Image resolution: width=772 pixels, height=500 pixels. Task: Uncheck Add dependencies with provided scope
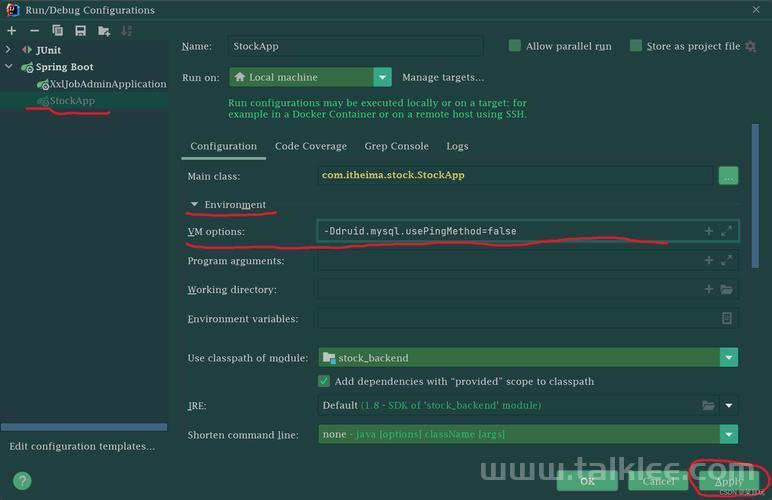[x=324, y=381]
